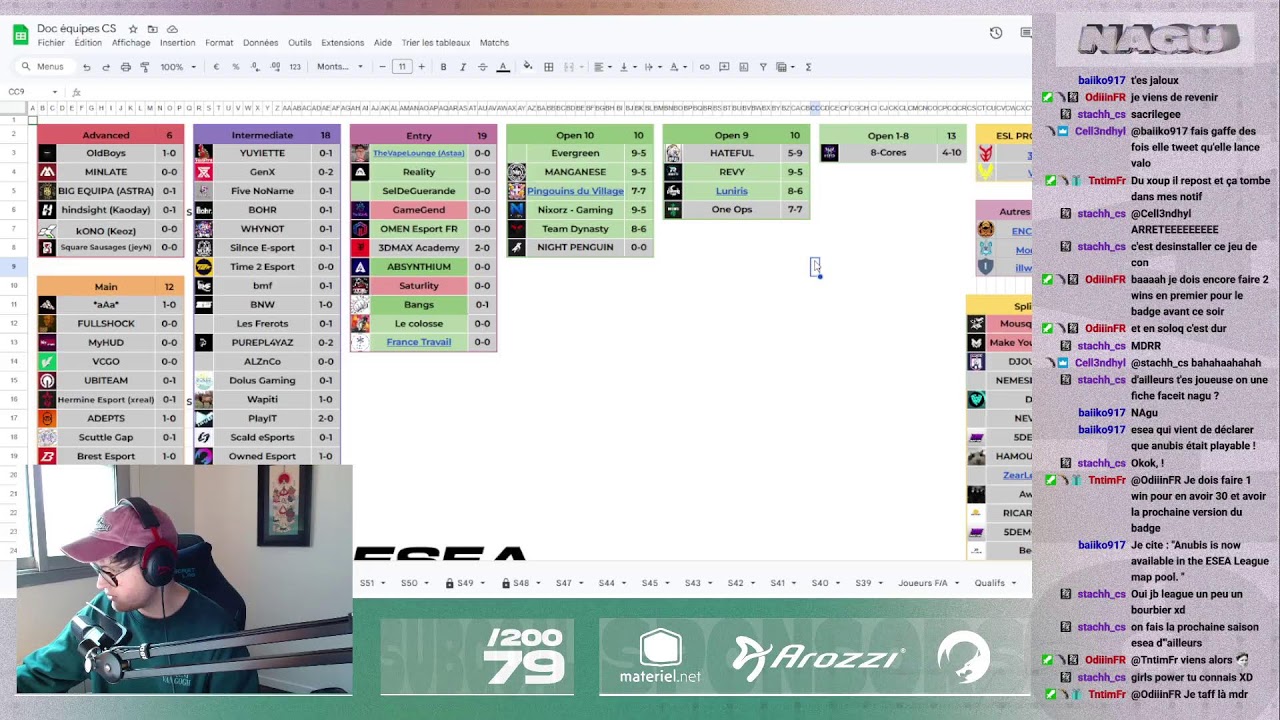Viewport: 1280px width, 720px height.
Task: Open the borders tool
Action: pos(548,67)
